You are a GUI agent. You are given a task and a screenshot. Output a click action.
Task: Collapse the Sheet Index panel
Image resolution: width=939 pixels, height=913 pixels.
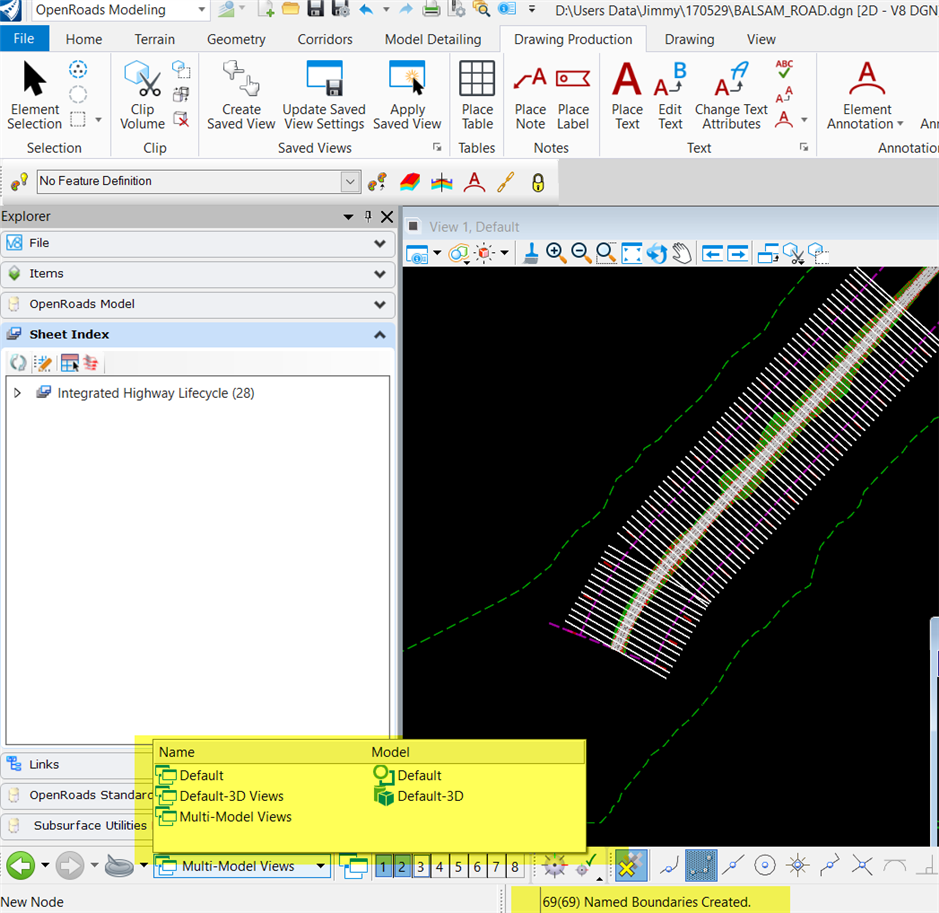(379, 335)
